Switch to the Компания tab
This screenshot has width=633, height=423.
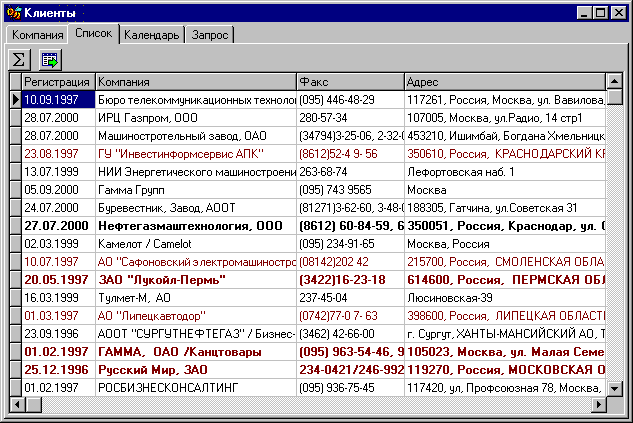pyautogui.click(x=37, y=35)
